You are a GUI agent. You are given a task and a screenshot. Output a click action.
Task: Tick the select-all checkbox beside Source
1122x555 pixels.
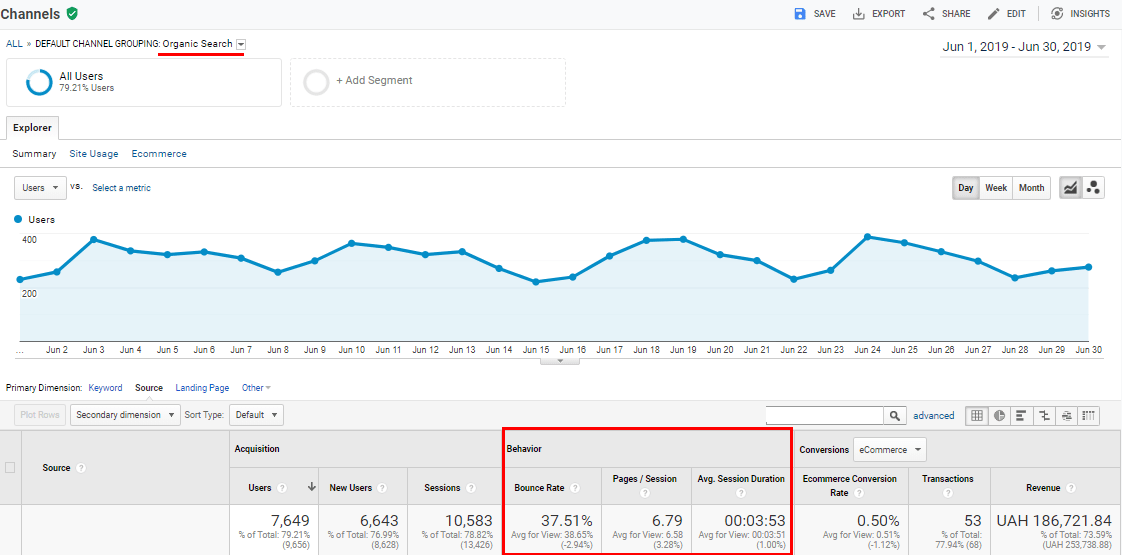click(x=10, y=468)
